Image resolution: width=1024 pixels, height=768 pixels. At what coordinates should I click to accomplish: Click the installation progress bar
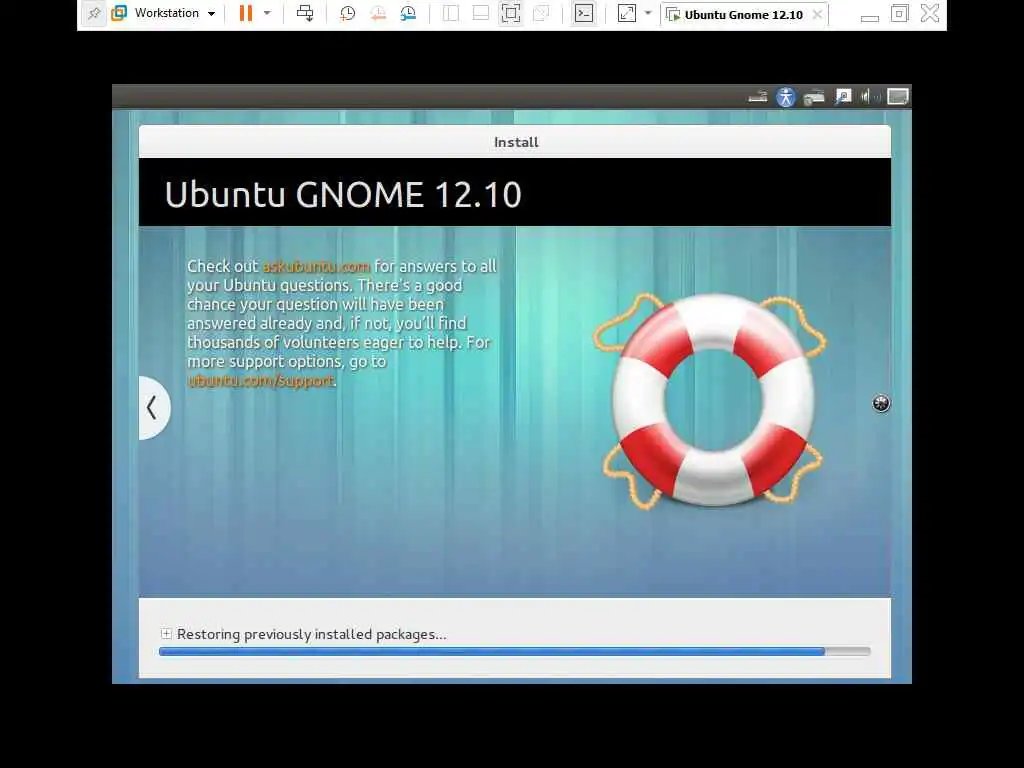tap(515, 651)
